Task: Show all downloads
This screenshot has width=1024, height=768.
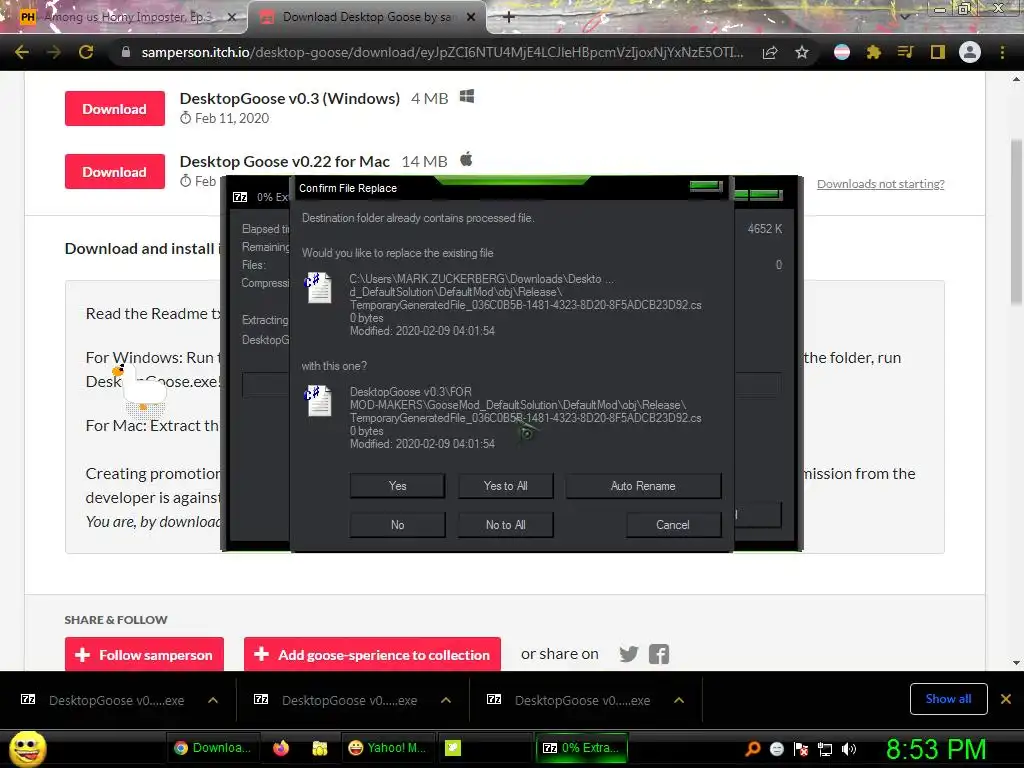Action: click(948, 699)
